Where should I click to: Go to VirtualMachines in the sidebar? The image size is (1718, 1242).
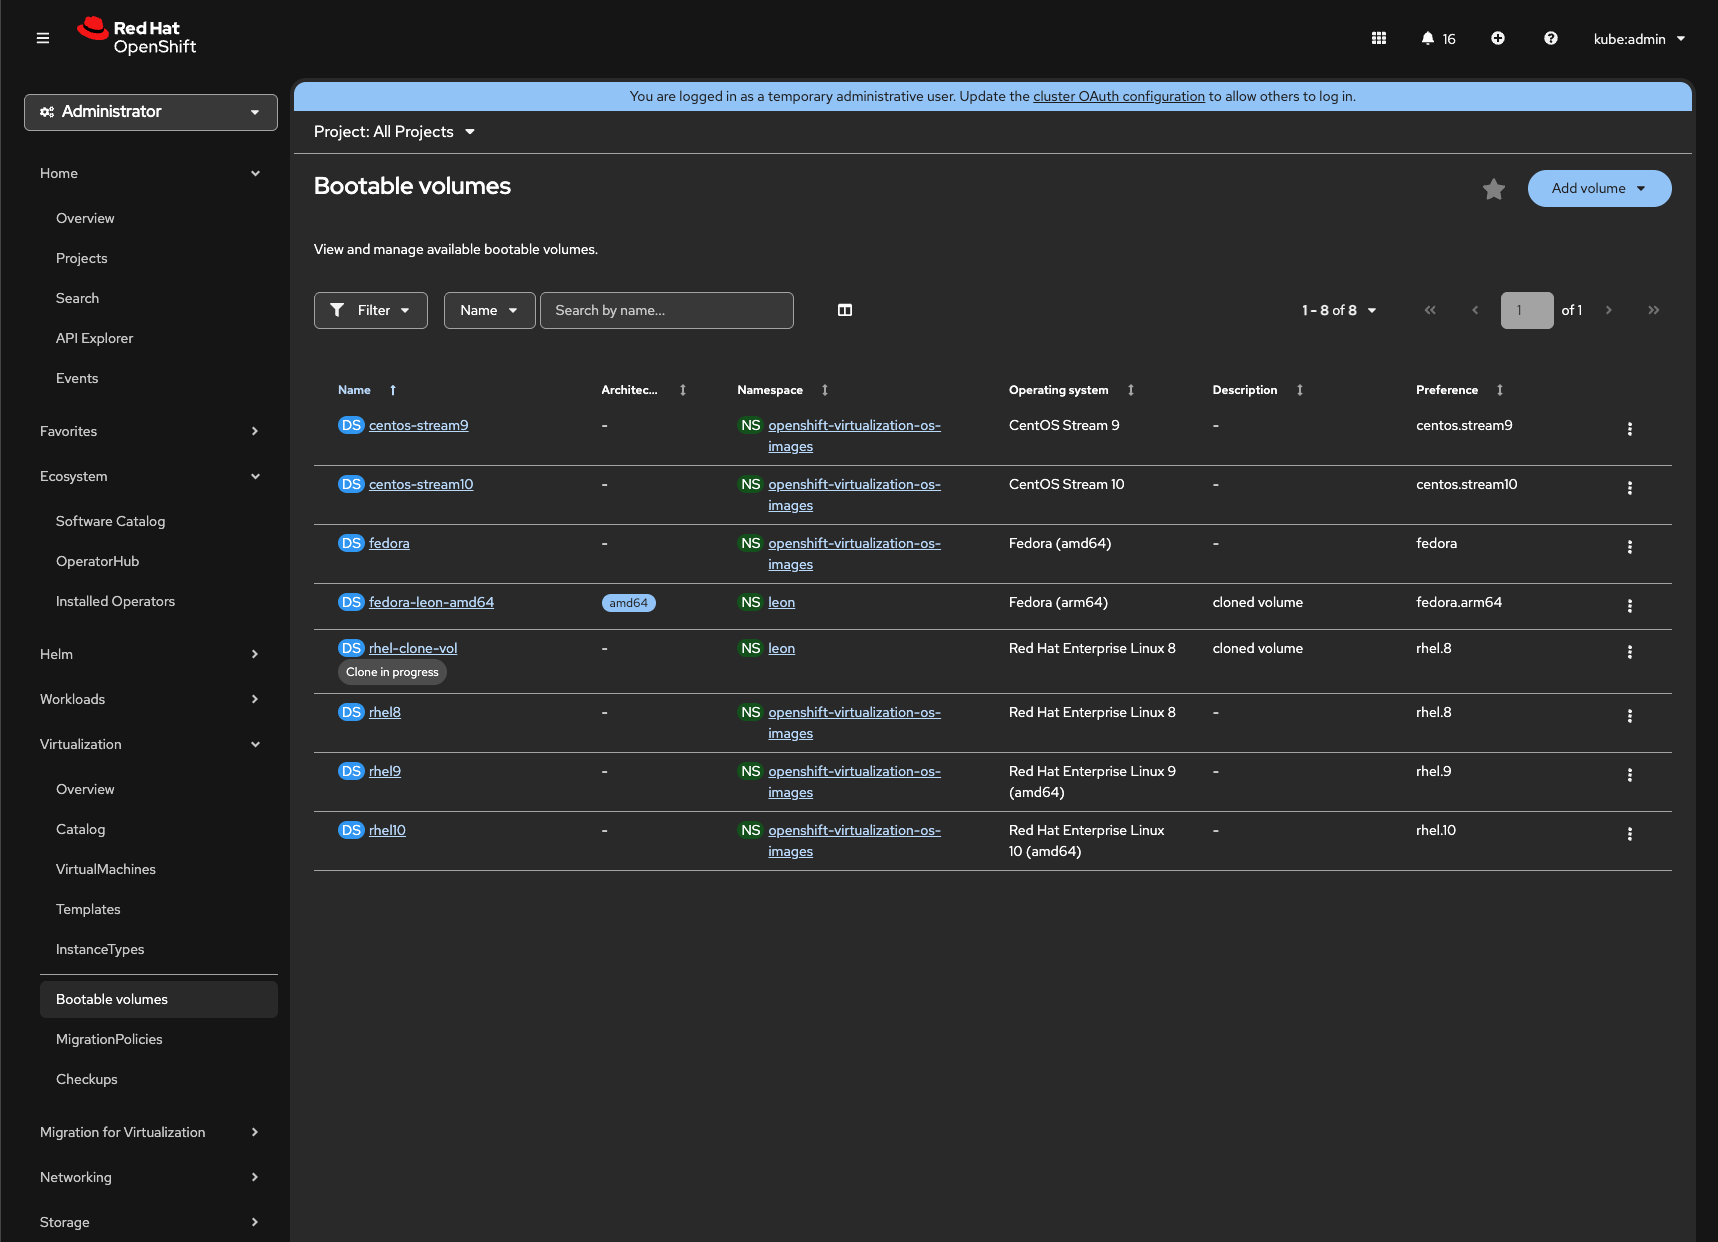click(106, 869)
